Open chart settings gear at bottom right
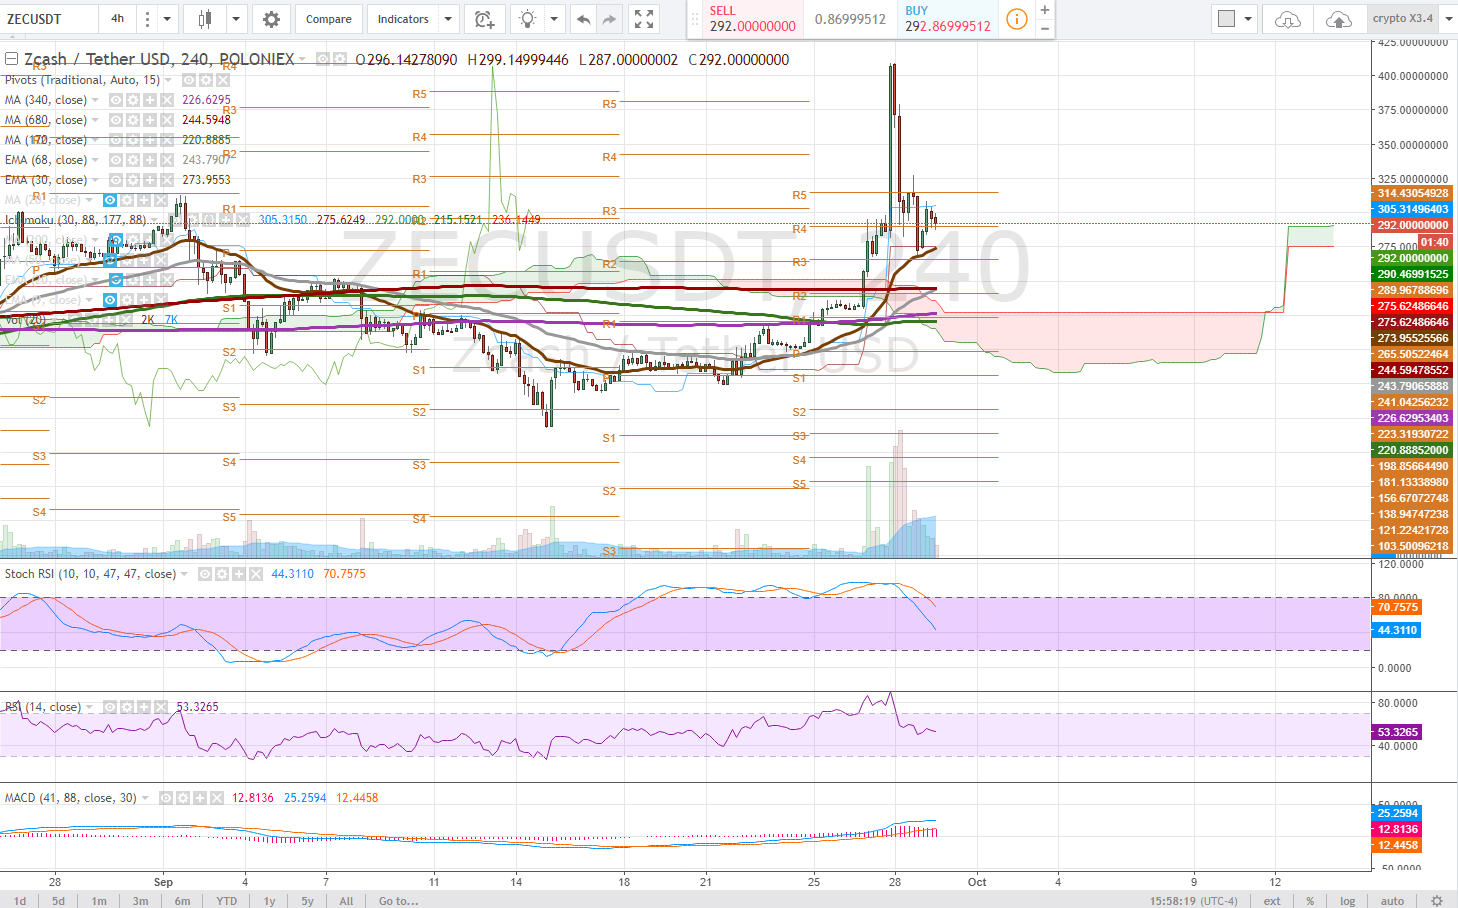This screenshot has width=1458, height=908. 1437,901
